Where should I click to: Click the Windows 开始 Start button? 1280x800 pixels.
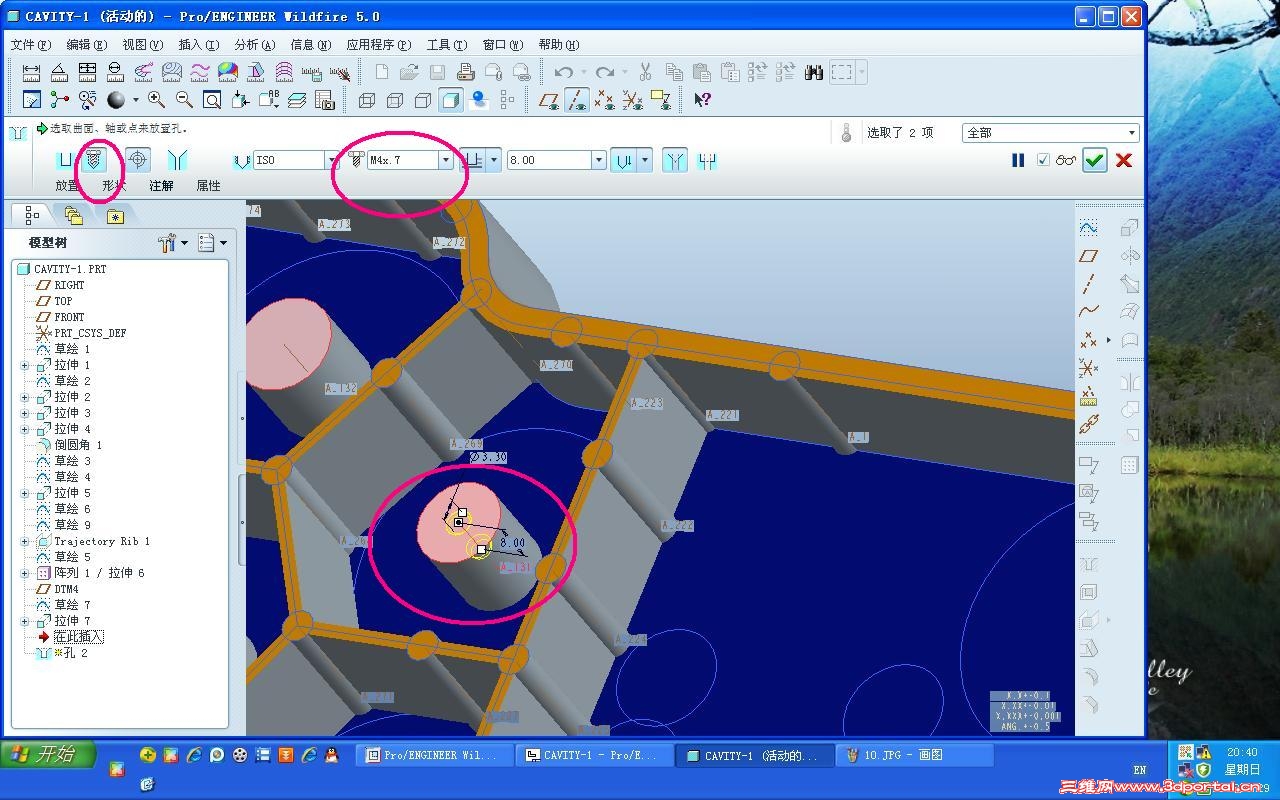tap(48, 754)
